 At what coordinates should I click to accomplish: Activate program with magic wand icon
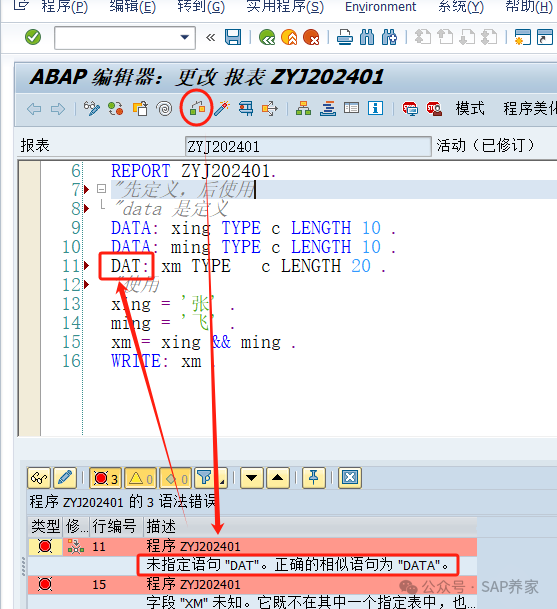tap(221, 108)
